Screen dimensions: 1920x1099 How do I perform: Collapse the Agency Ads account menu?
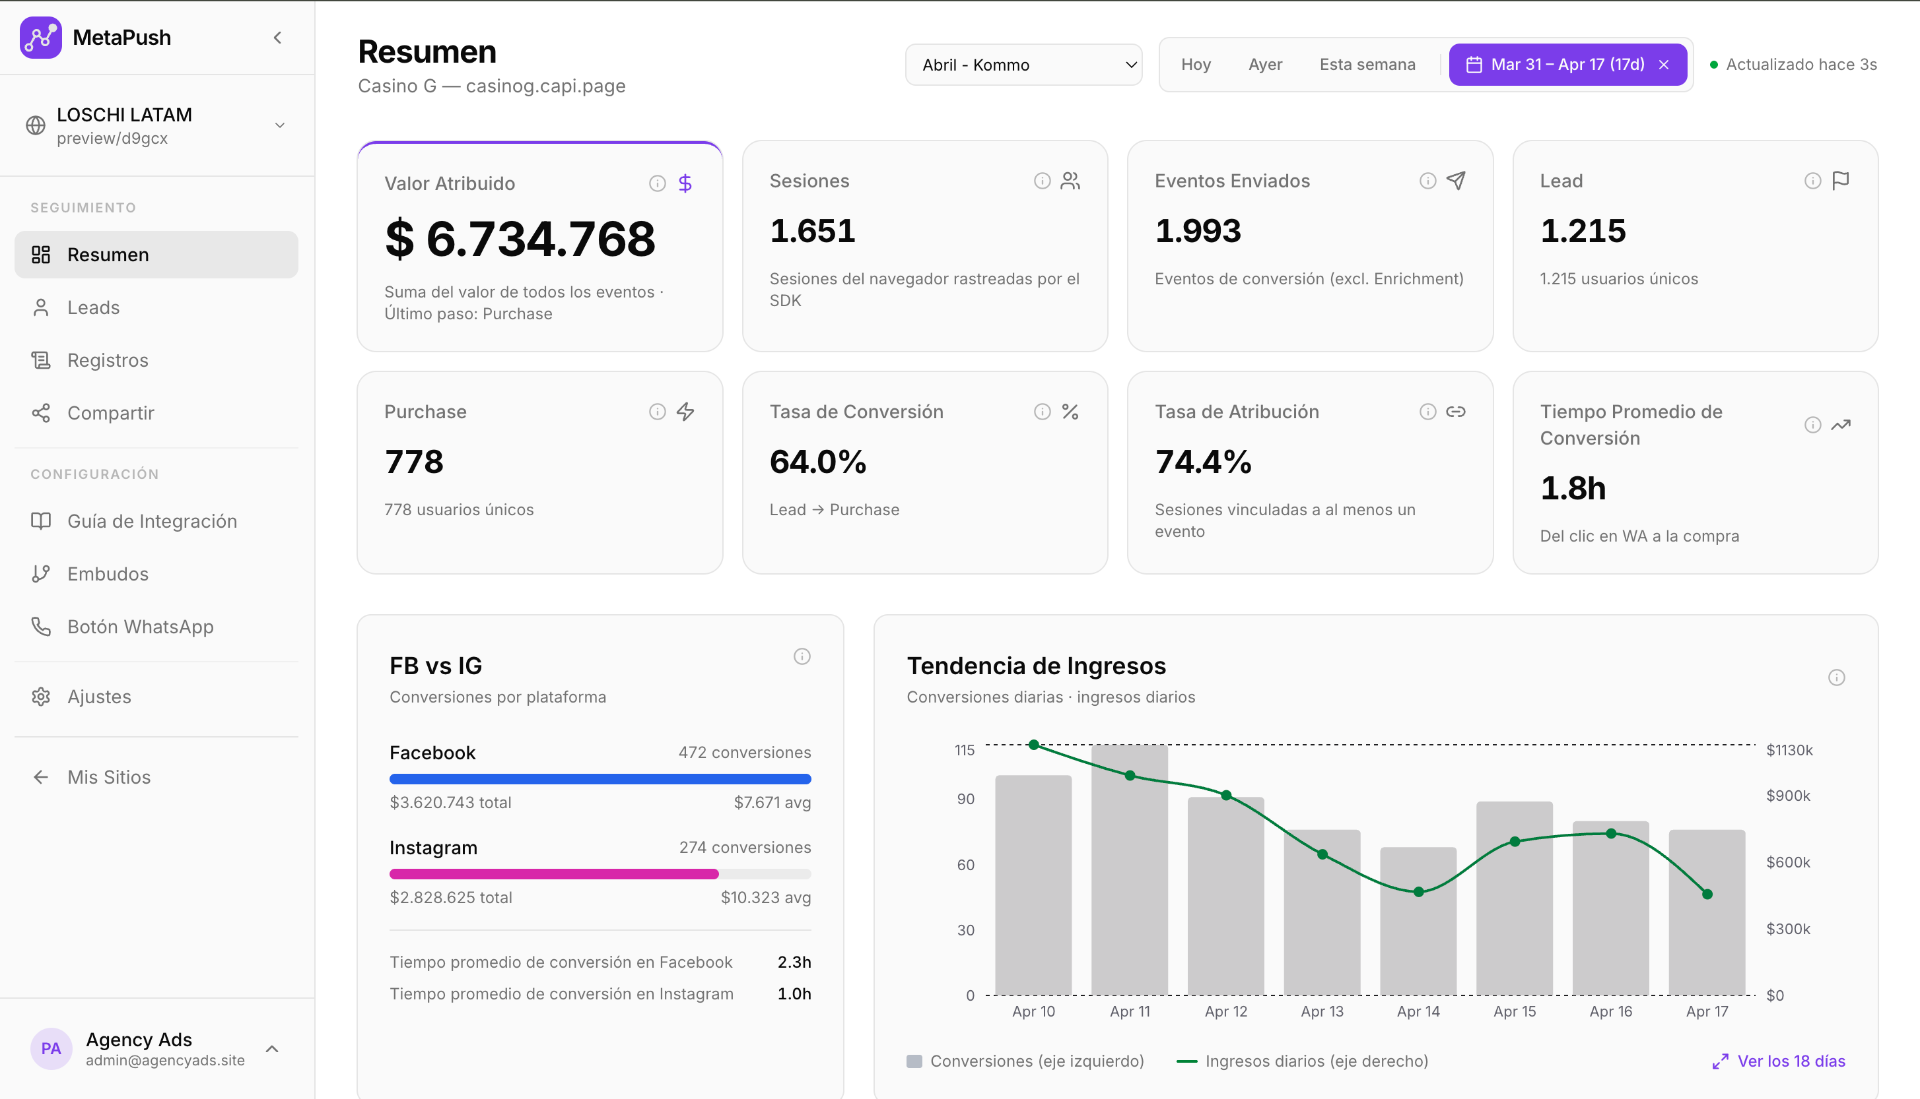click(272, 1049)
